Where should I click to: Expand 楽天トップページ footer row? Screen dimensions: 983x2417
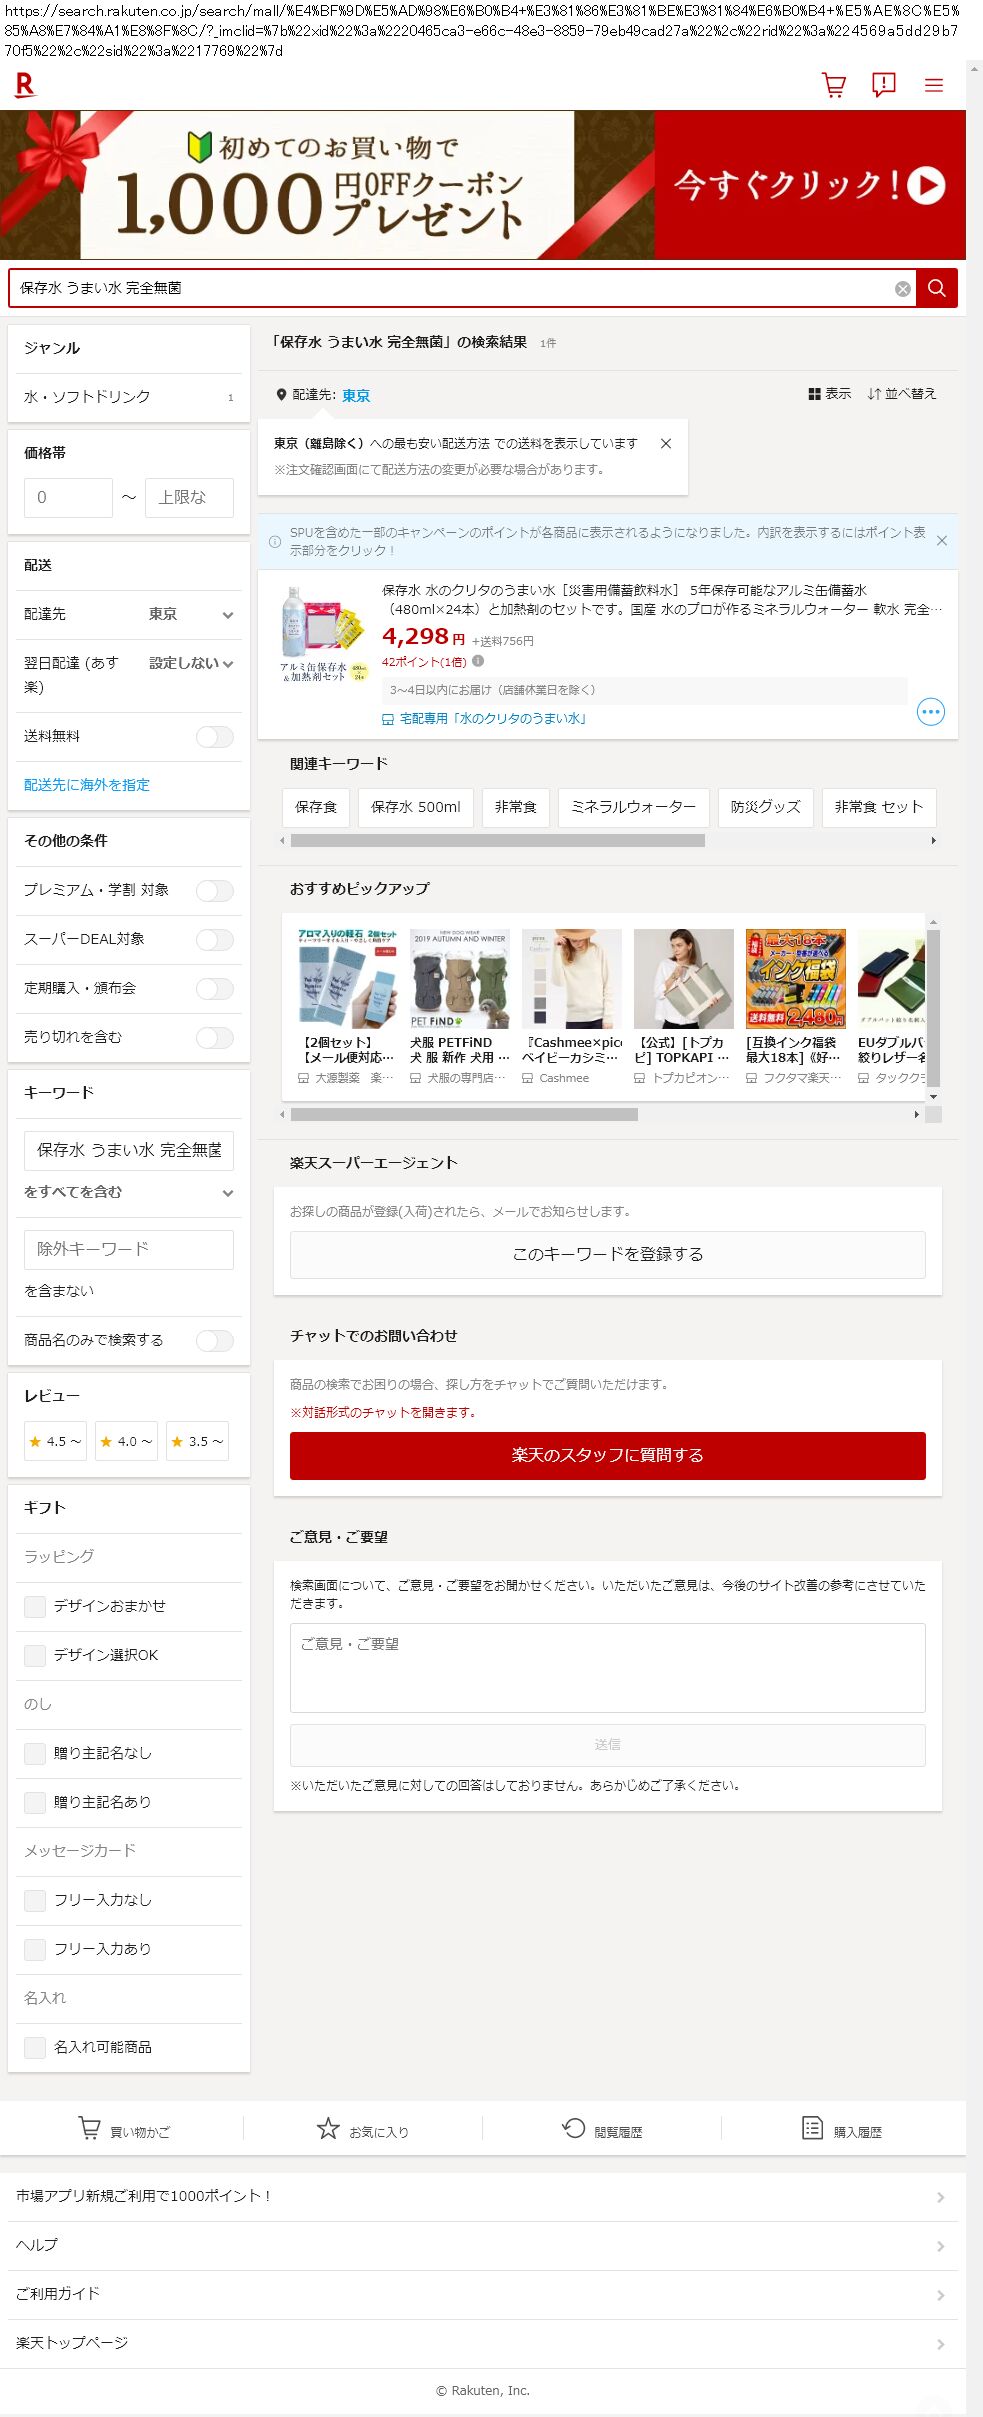tap(483, 2343)
